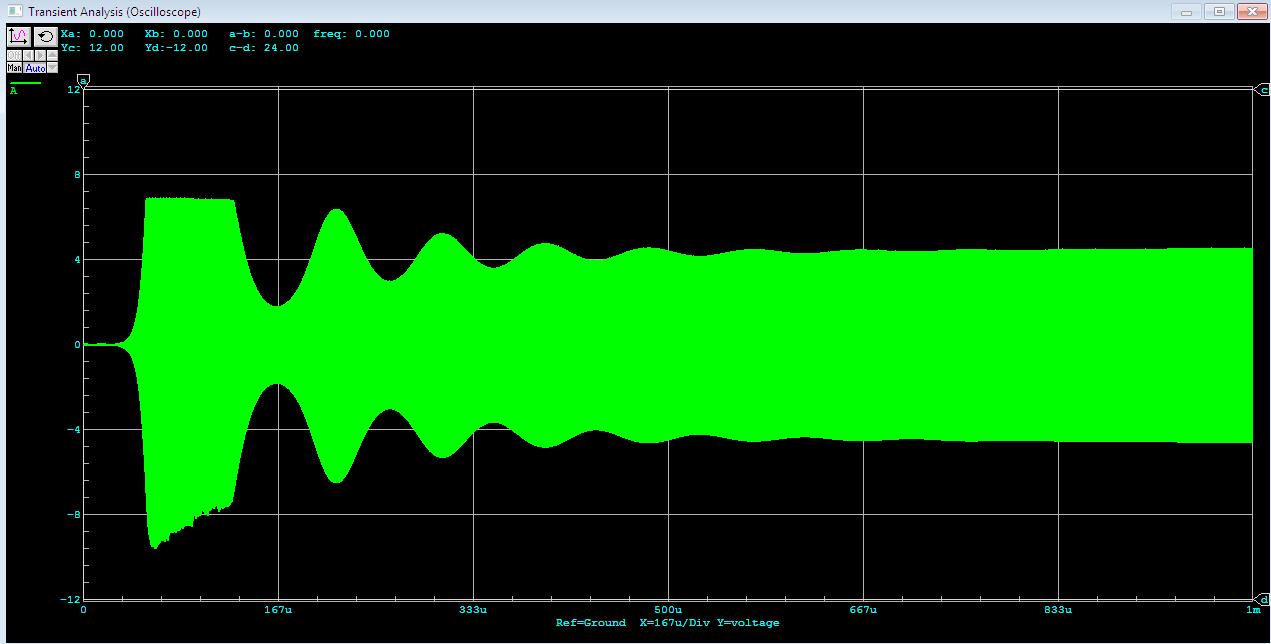This screenshot has width=1271, height=644.
Task: Click the Ref=Ground axis label
Action: pyautogui.click(x=590, y=623)
